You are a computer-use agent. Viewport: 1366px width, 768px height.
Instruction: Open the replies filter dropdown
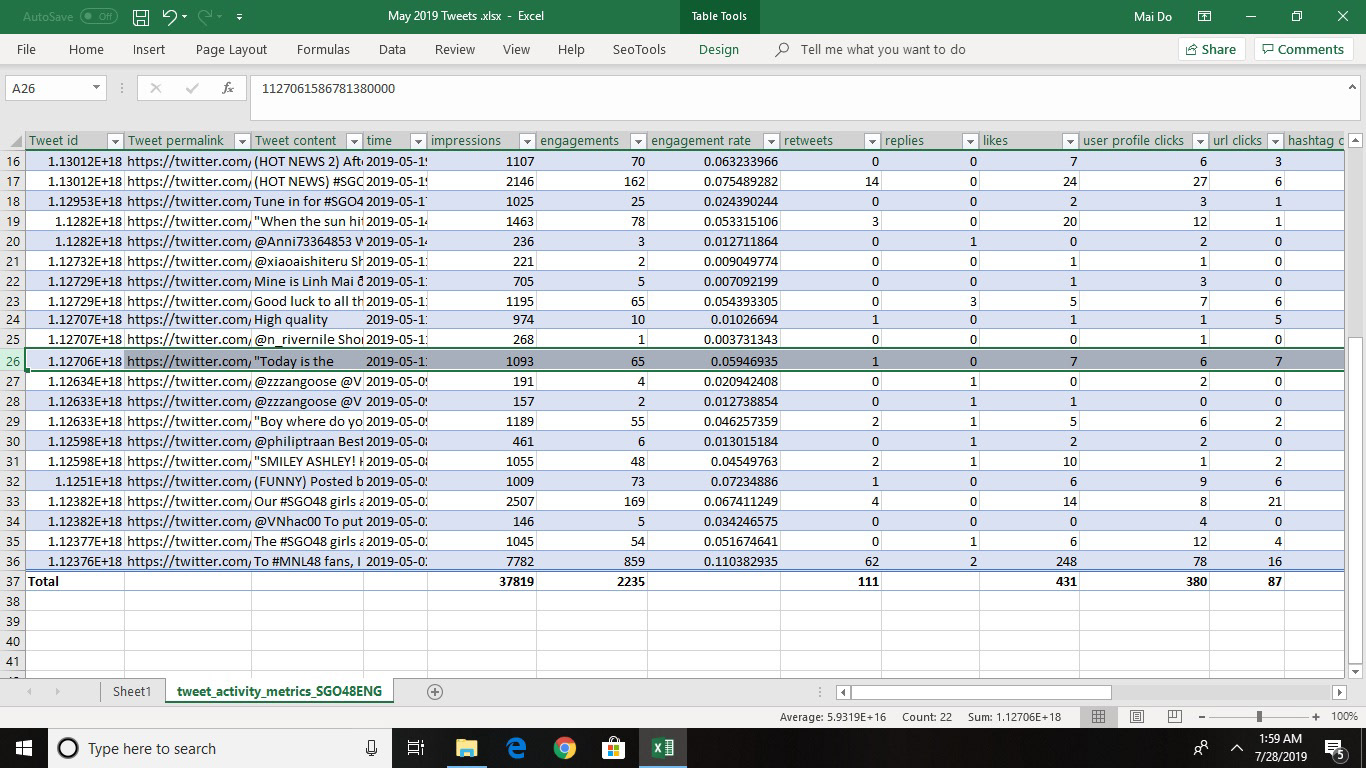pos(970,141)
